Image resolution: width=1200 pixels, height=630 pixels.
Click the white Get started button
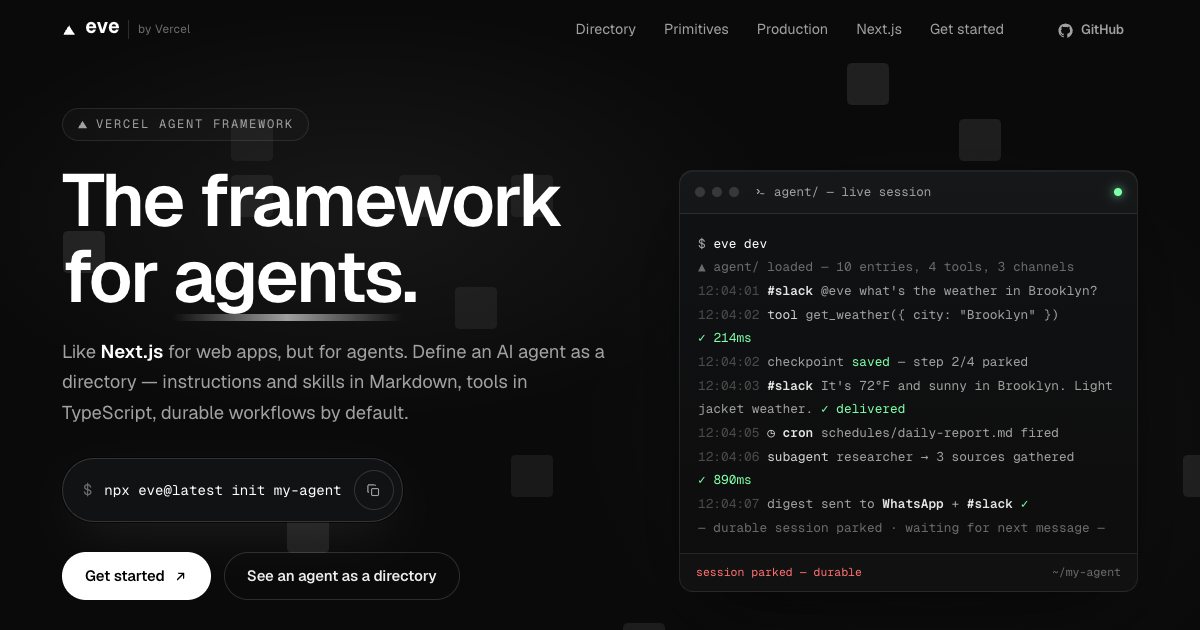click(x=136, y=576)
